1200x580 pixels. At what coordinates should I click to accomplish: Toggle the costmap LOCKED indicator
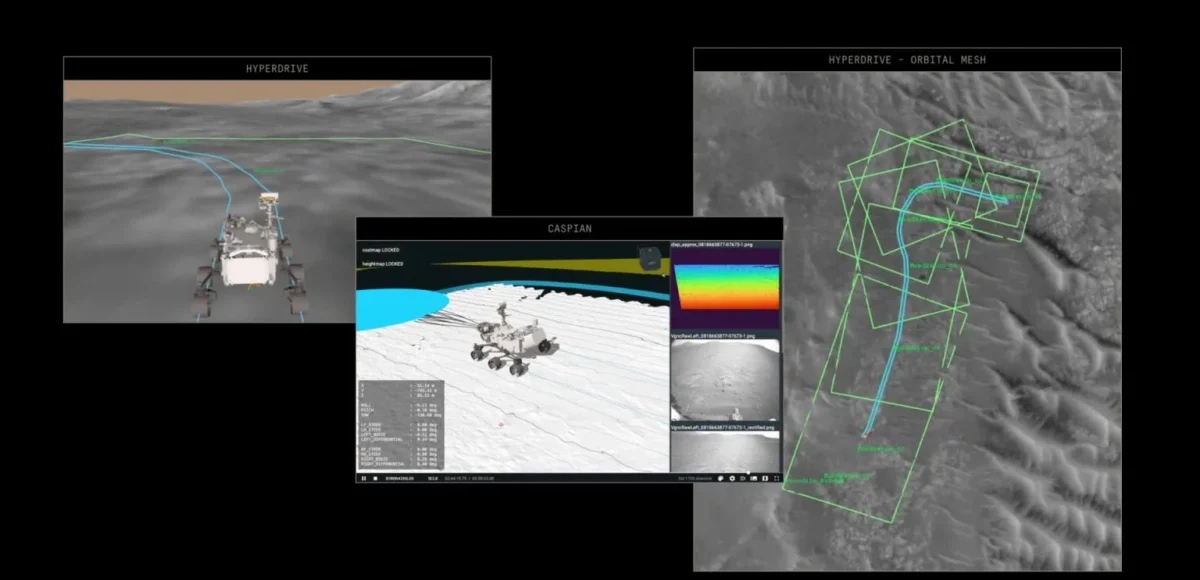click(382, 249)
